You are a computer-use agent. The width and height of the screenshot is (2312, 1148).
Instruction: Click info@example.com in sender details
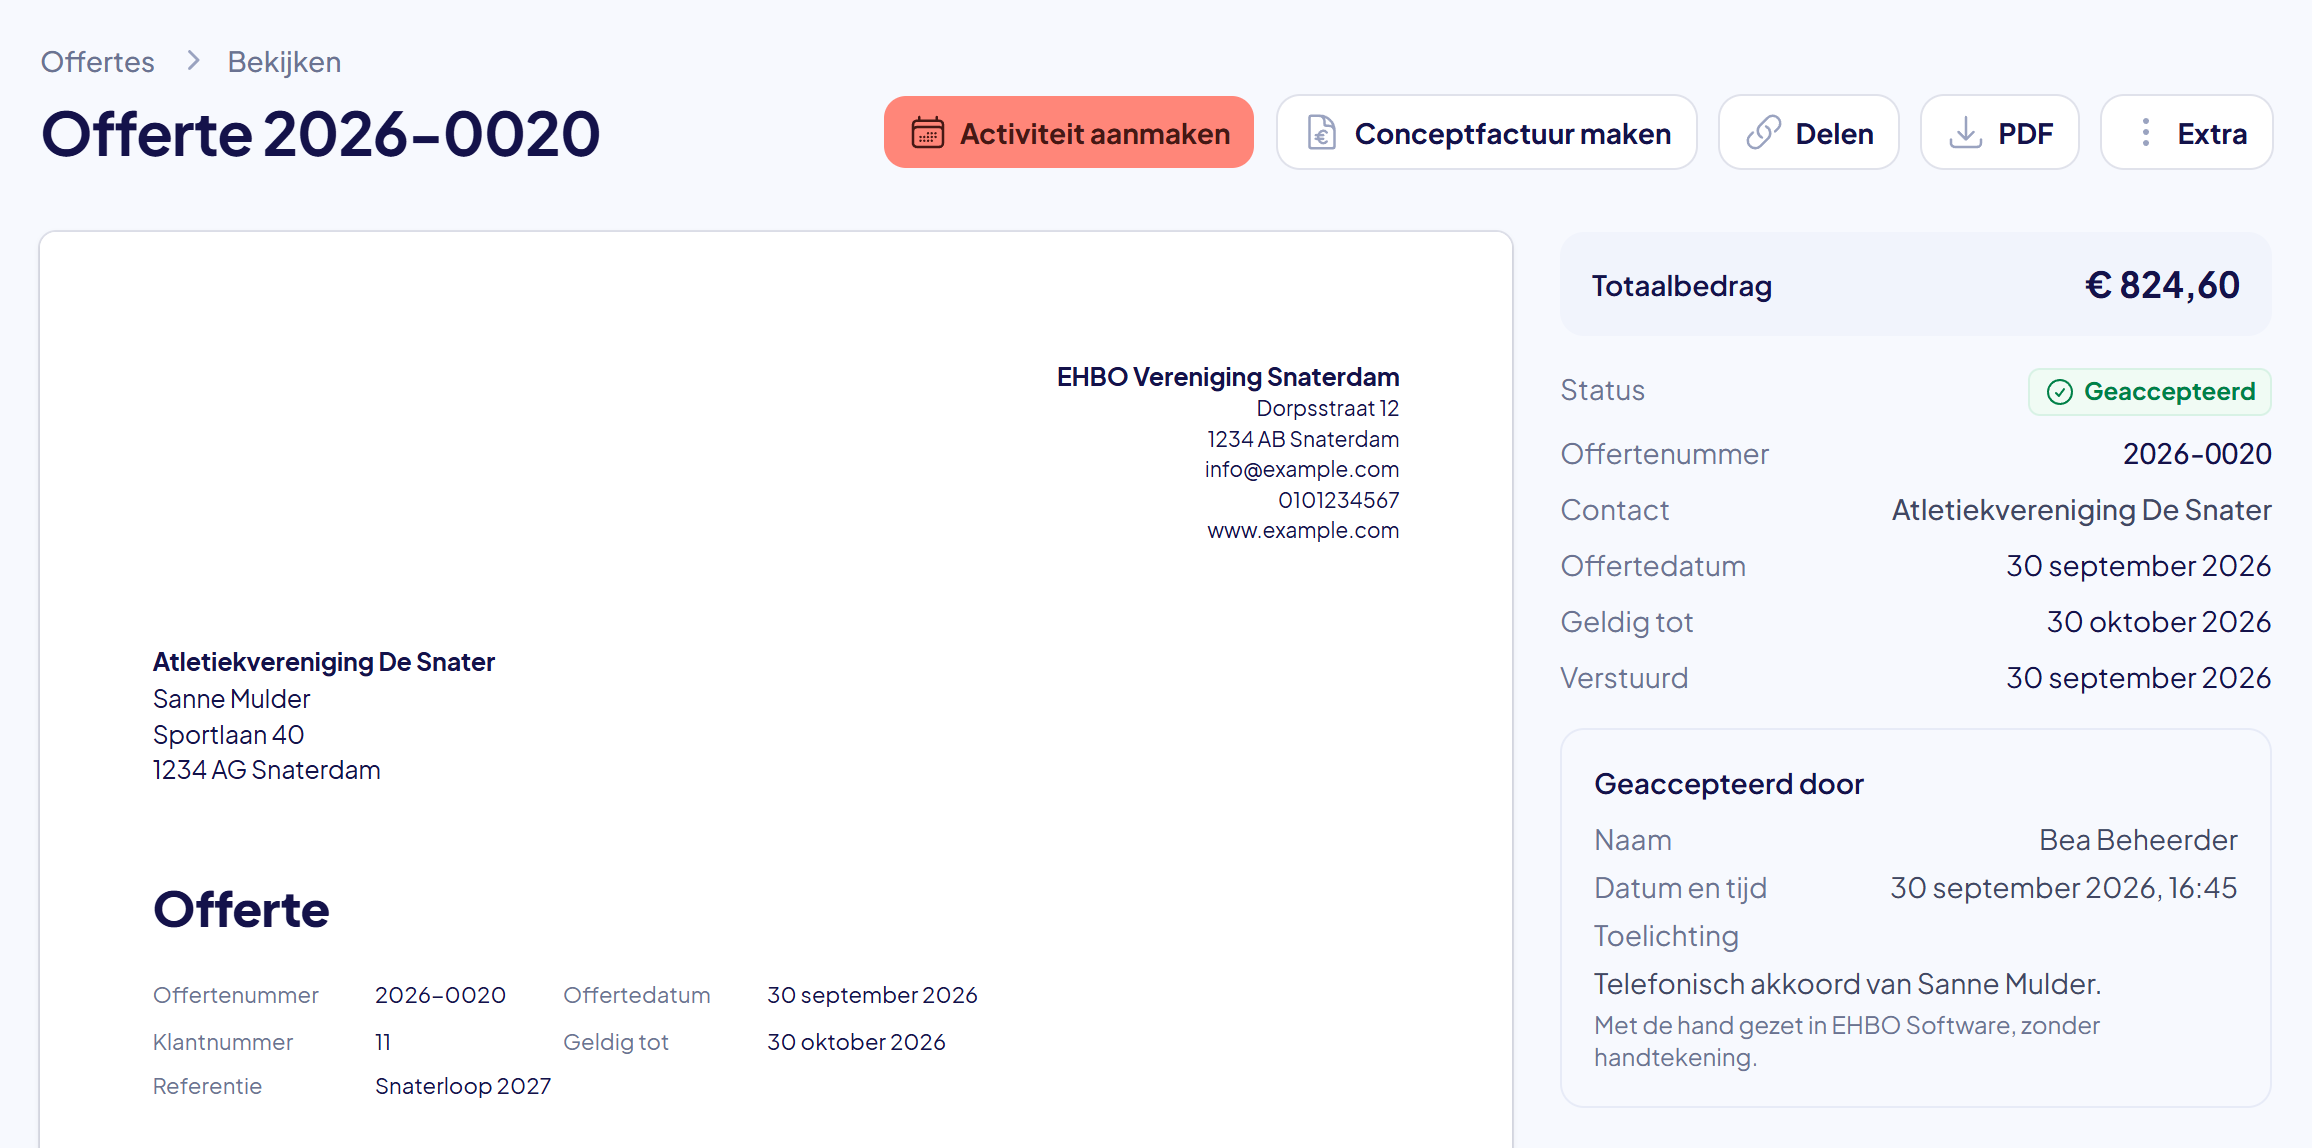[x=1301, y=469]
